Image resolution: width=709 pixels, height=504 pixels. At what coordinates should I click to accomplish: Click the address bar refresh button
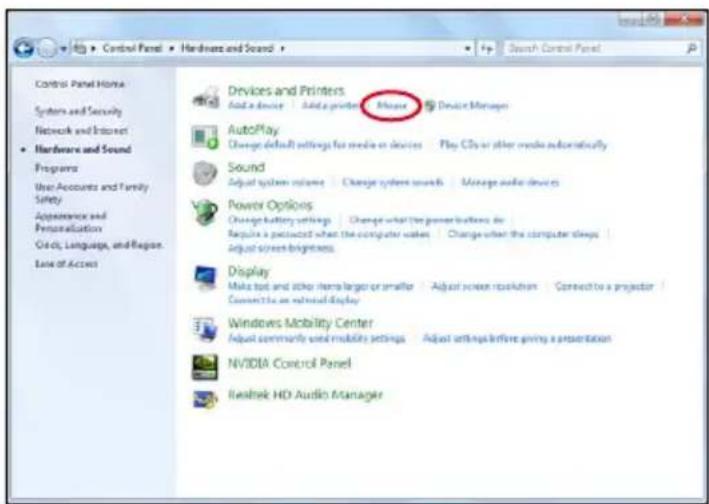(487, 48)
